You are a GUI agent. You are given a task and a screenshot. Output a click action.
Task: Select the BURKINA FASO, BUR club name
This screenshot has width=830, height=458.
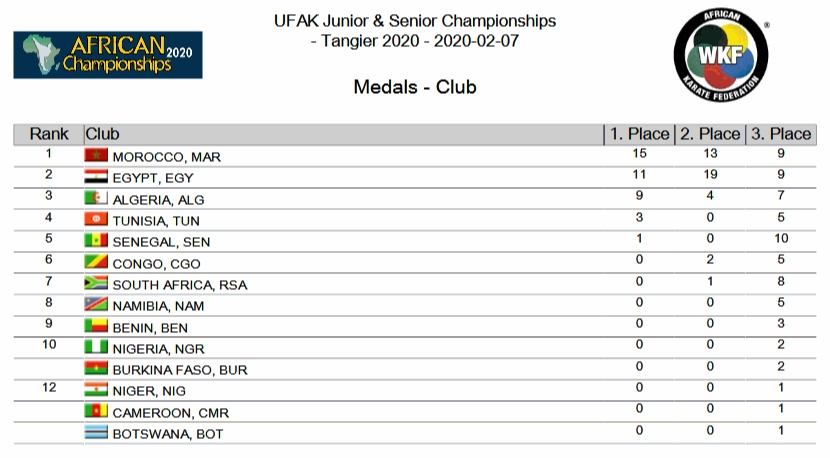[180, 370]
